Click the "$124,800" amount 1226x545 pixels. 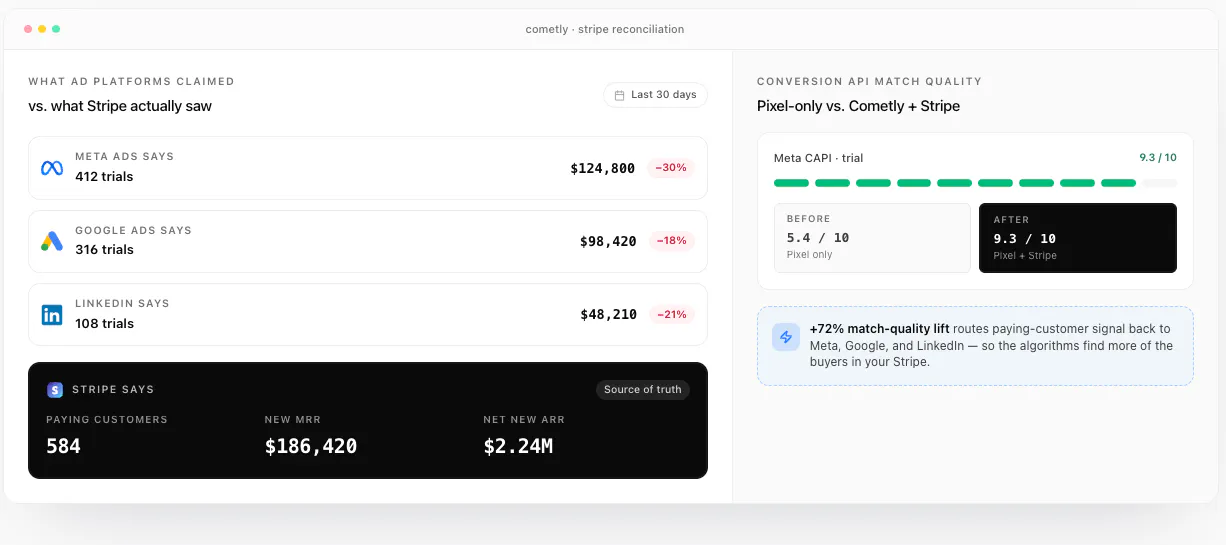(x=603, y=168)
